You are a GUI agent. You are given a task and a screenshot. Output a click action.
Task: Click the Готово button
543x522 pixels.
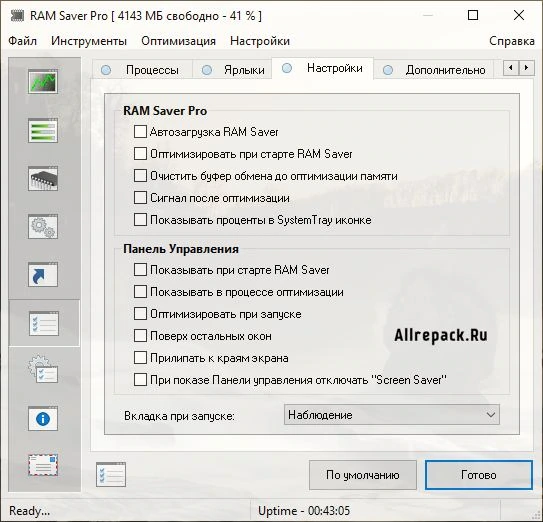point(479,475)
